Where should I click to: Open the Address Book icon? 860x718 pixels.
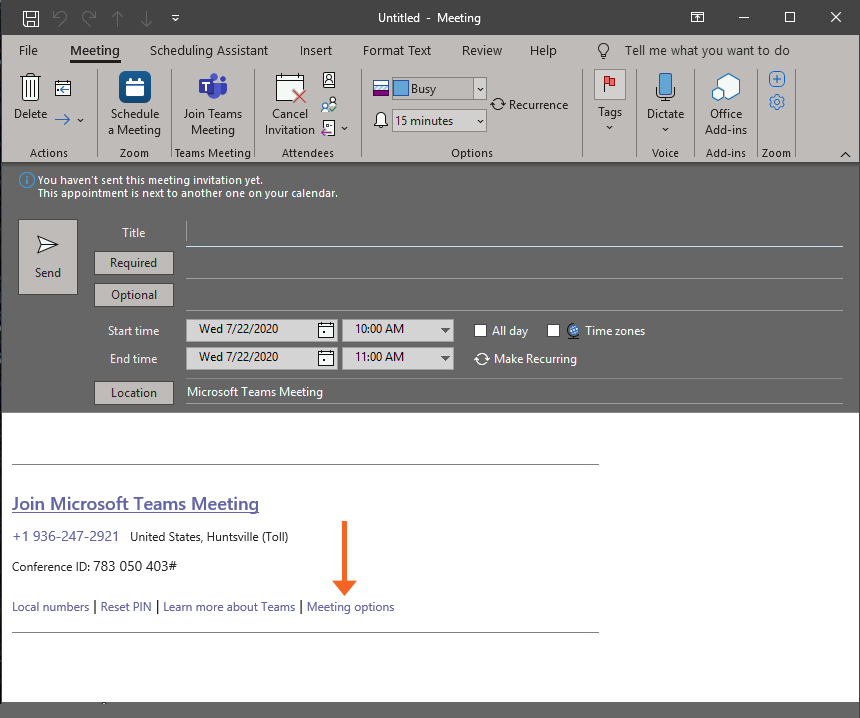[x=329, y=79]
